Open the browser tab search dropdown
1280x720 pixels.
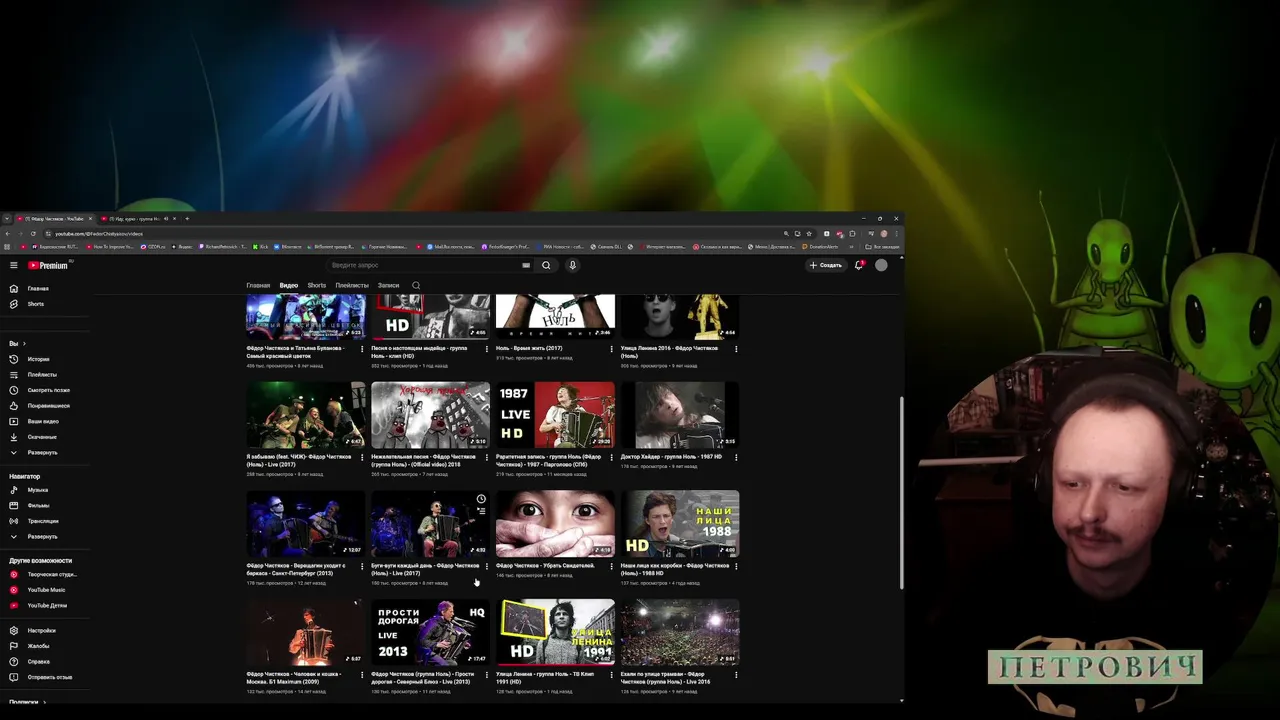6,218
